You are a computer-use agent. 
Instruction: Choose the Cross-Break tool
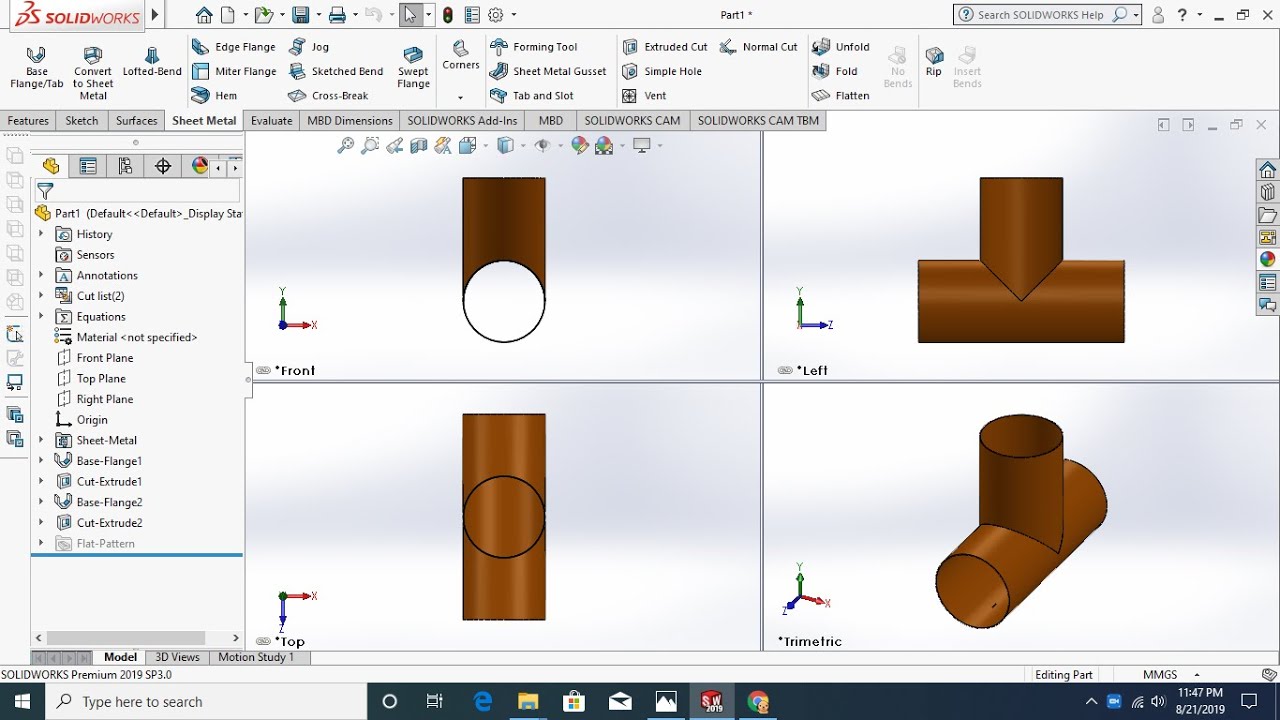pos(328,96)
